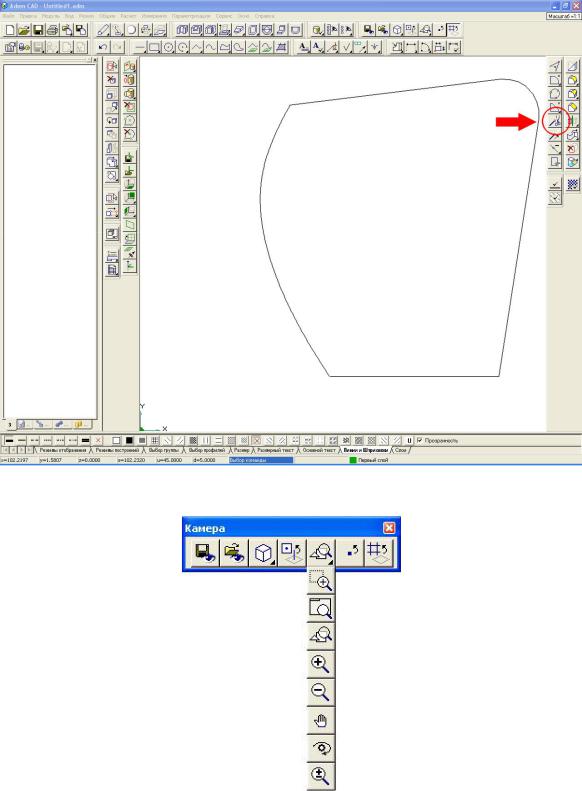Zoom in with the plus magnifier
This screenshot has height=791, width=582.
(x=321, y=664)
